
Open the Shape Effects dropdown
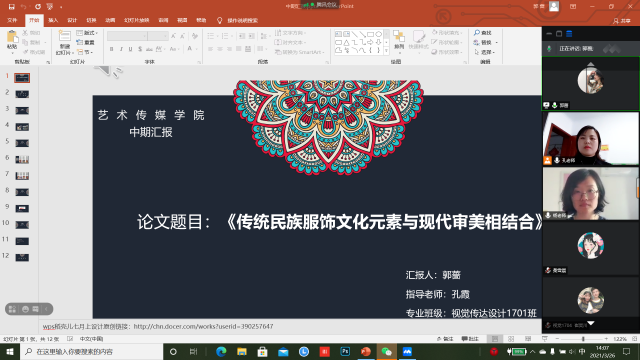point(447,52)
